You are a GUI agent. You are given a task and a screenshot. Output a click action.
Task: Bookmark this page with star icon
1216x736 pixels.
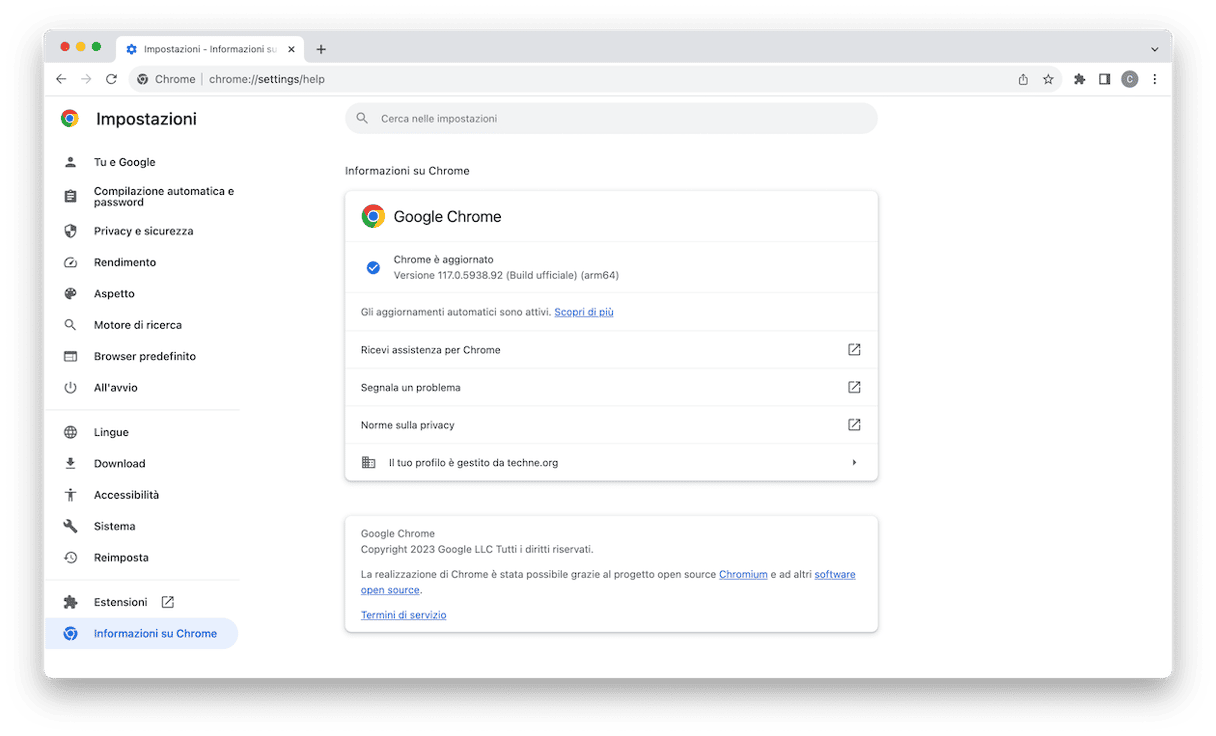coord(1048,79)
